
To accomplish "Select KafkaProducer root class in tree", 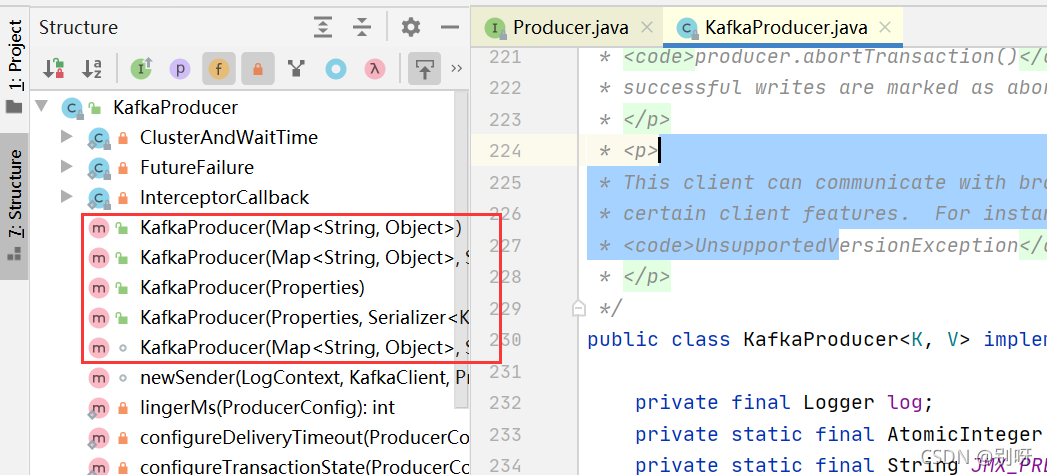I will (x=176, y=107).
